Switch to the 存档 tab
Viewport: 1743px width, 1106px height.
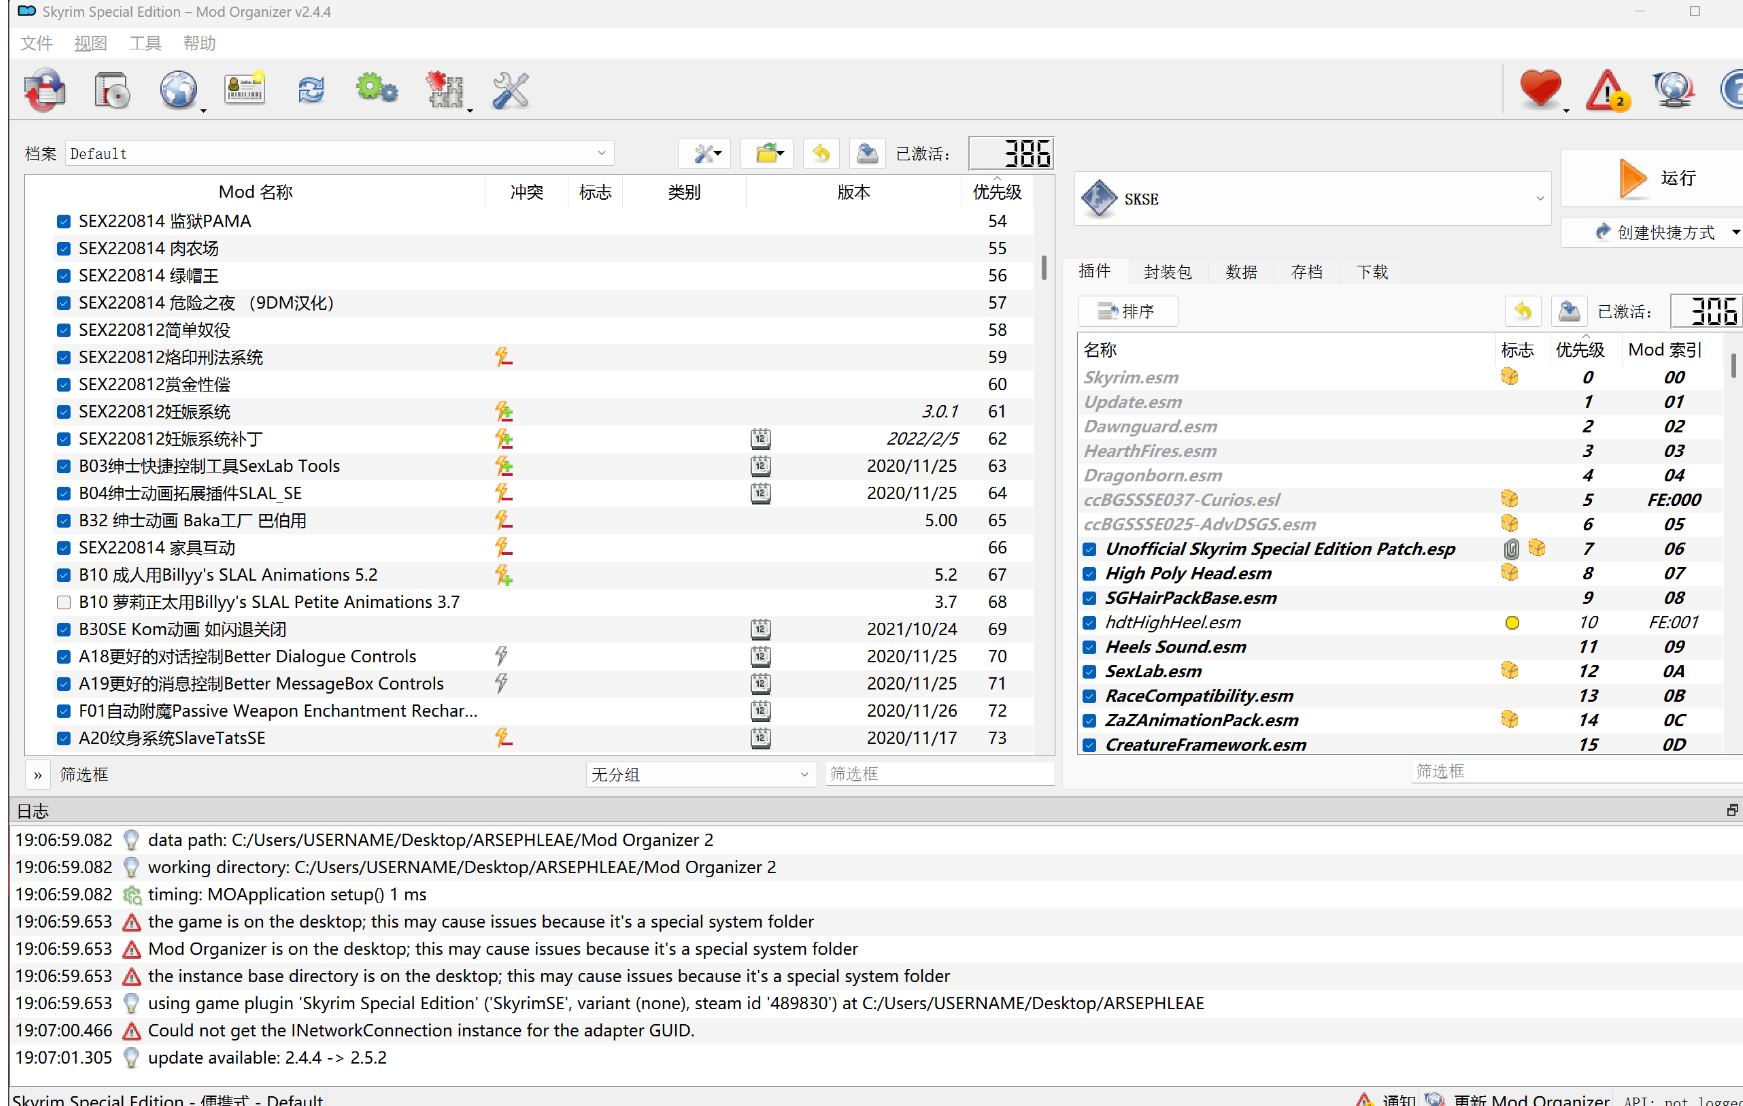1306,272
